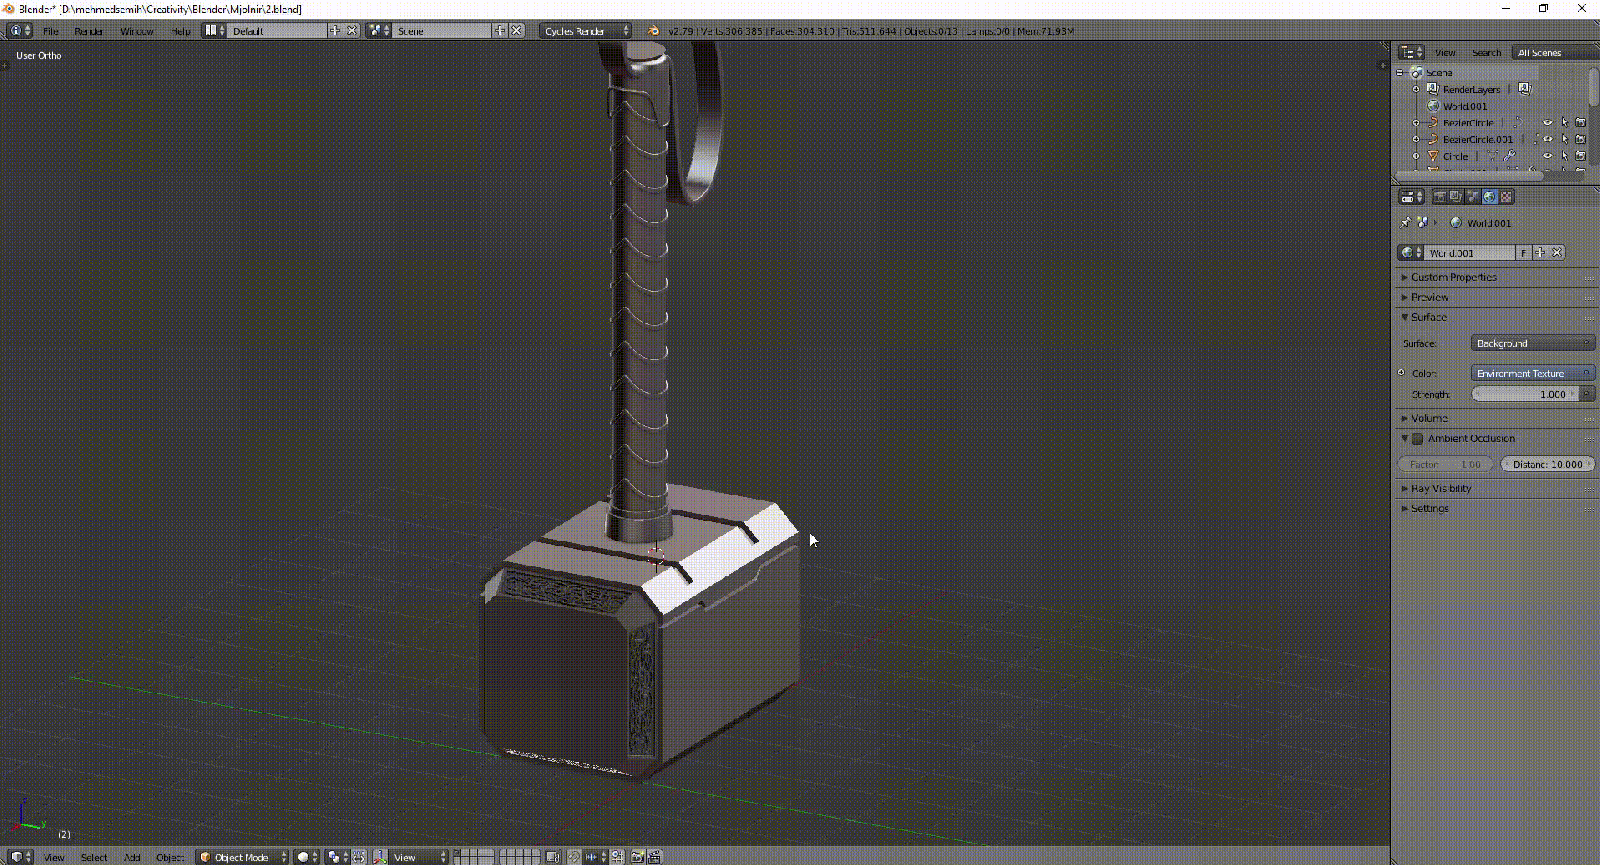Toggle visibility of BezierCircle
This screenshot has width=1600, height=865.
(1548, 123)
